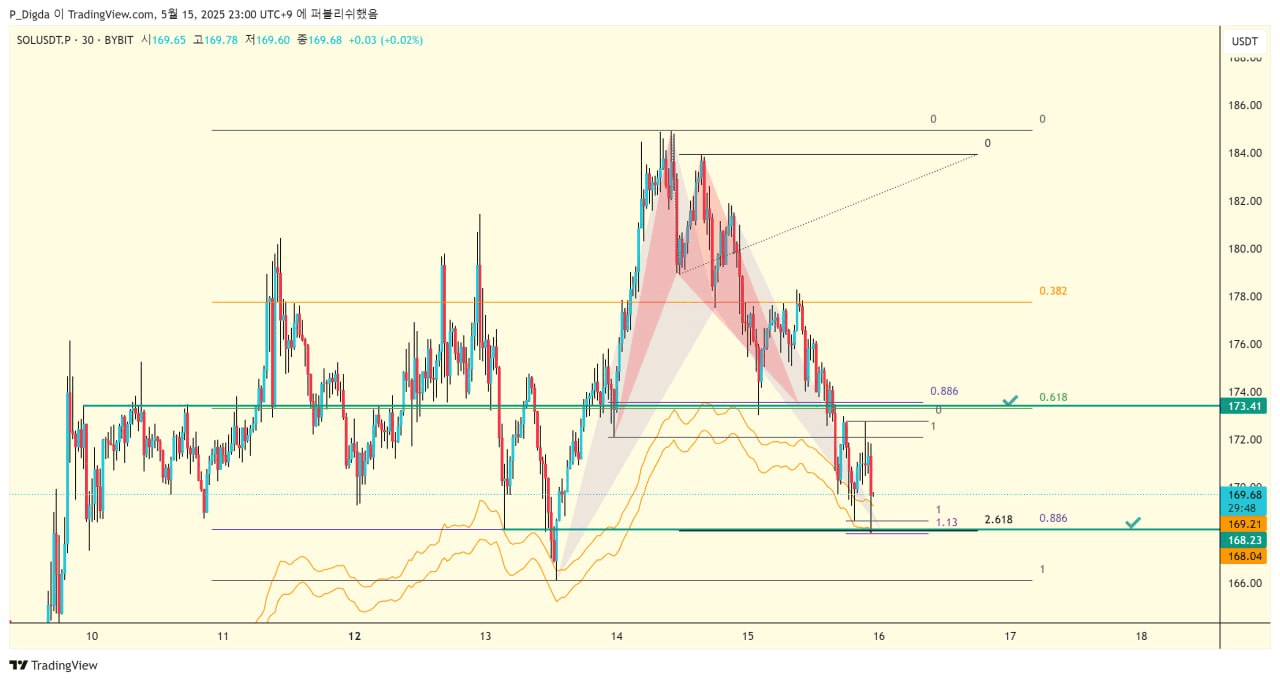1280x682 pixels.
Task: Click the green 168.23 price tag
Action: [1244, 540]
